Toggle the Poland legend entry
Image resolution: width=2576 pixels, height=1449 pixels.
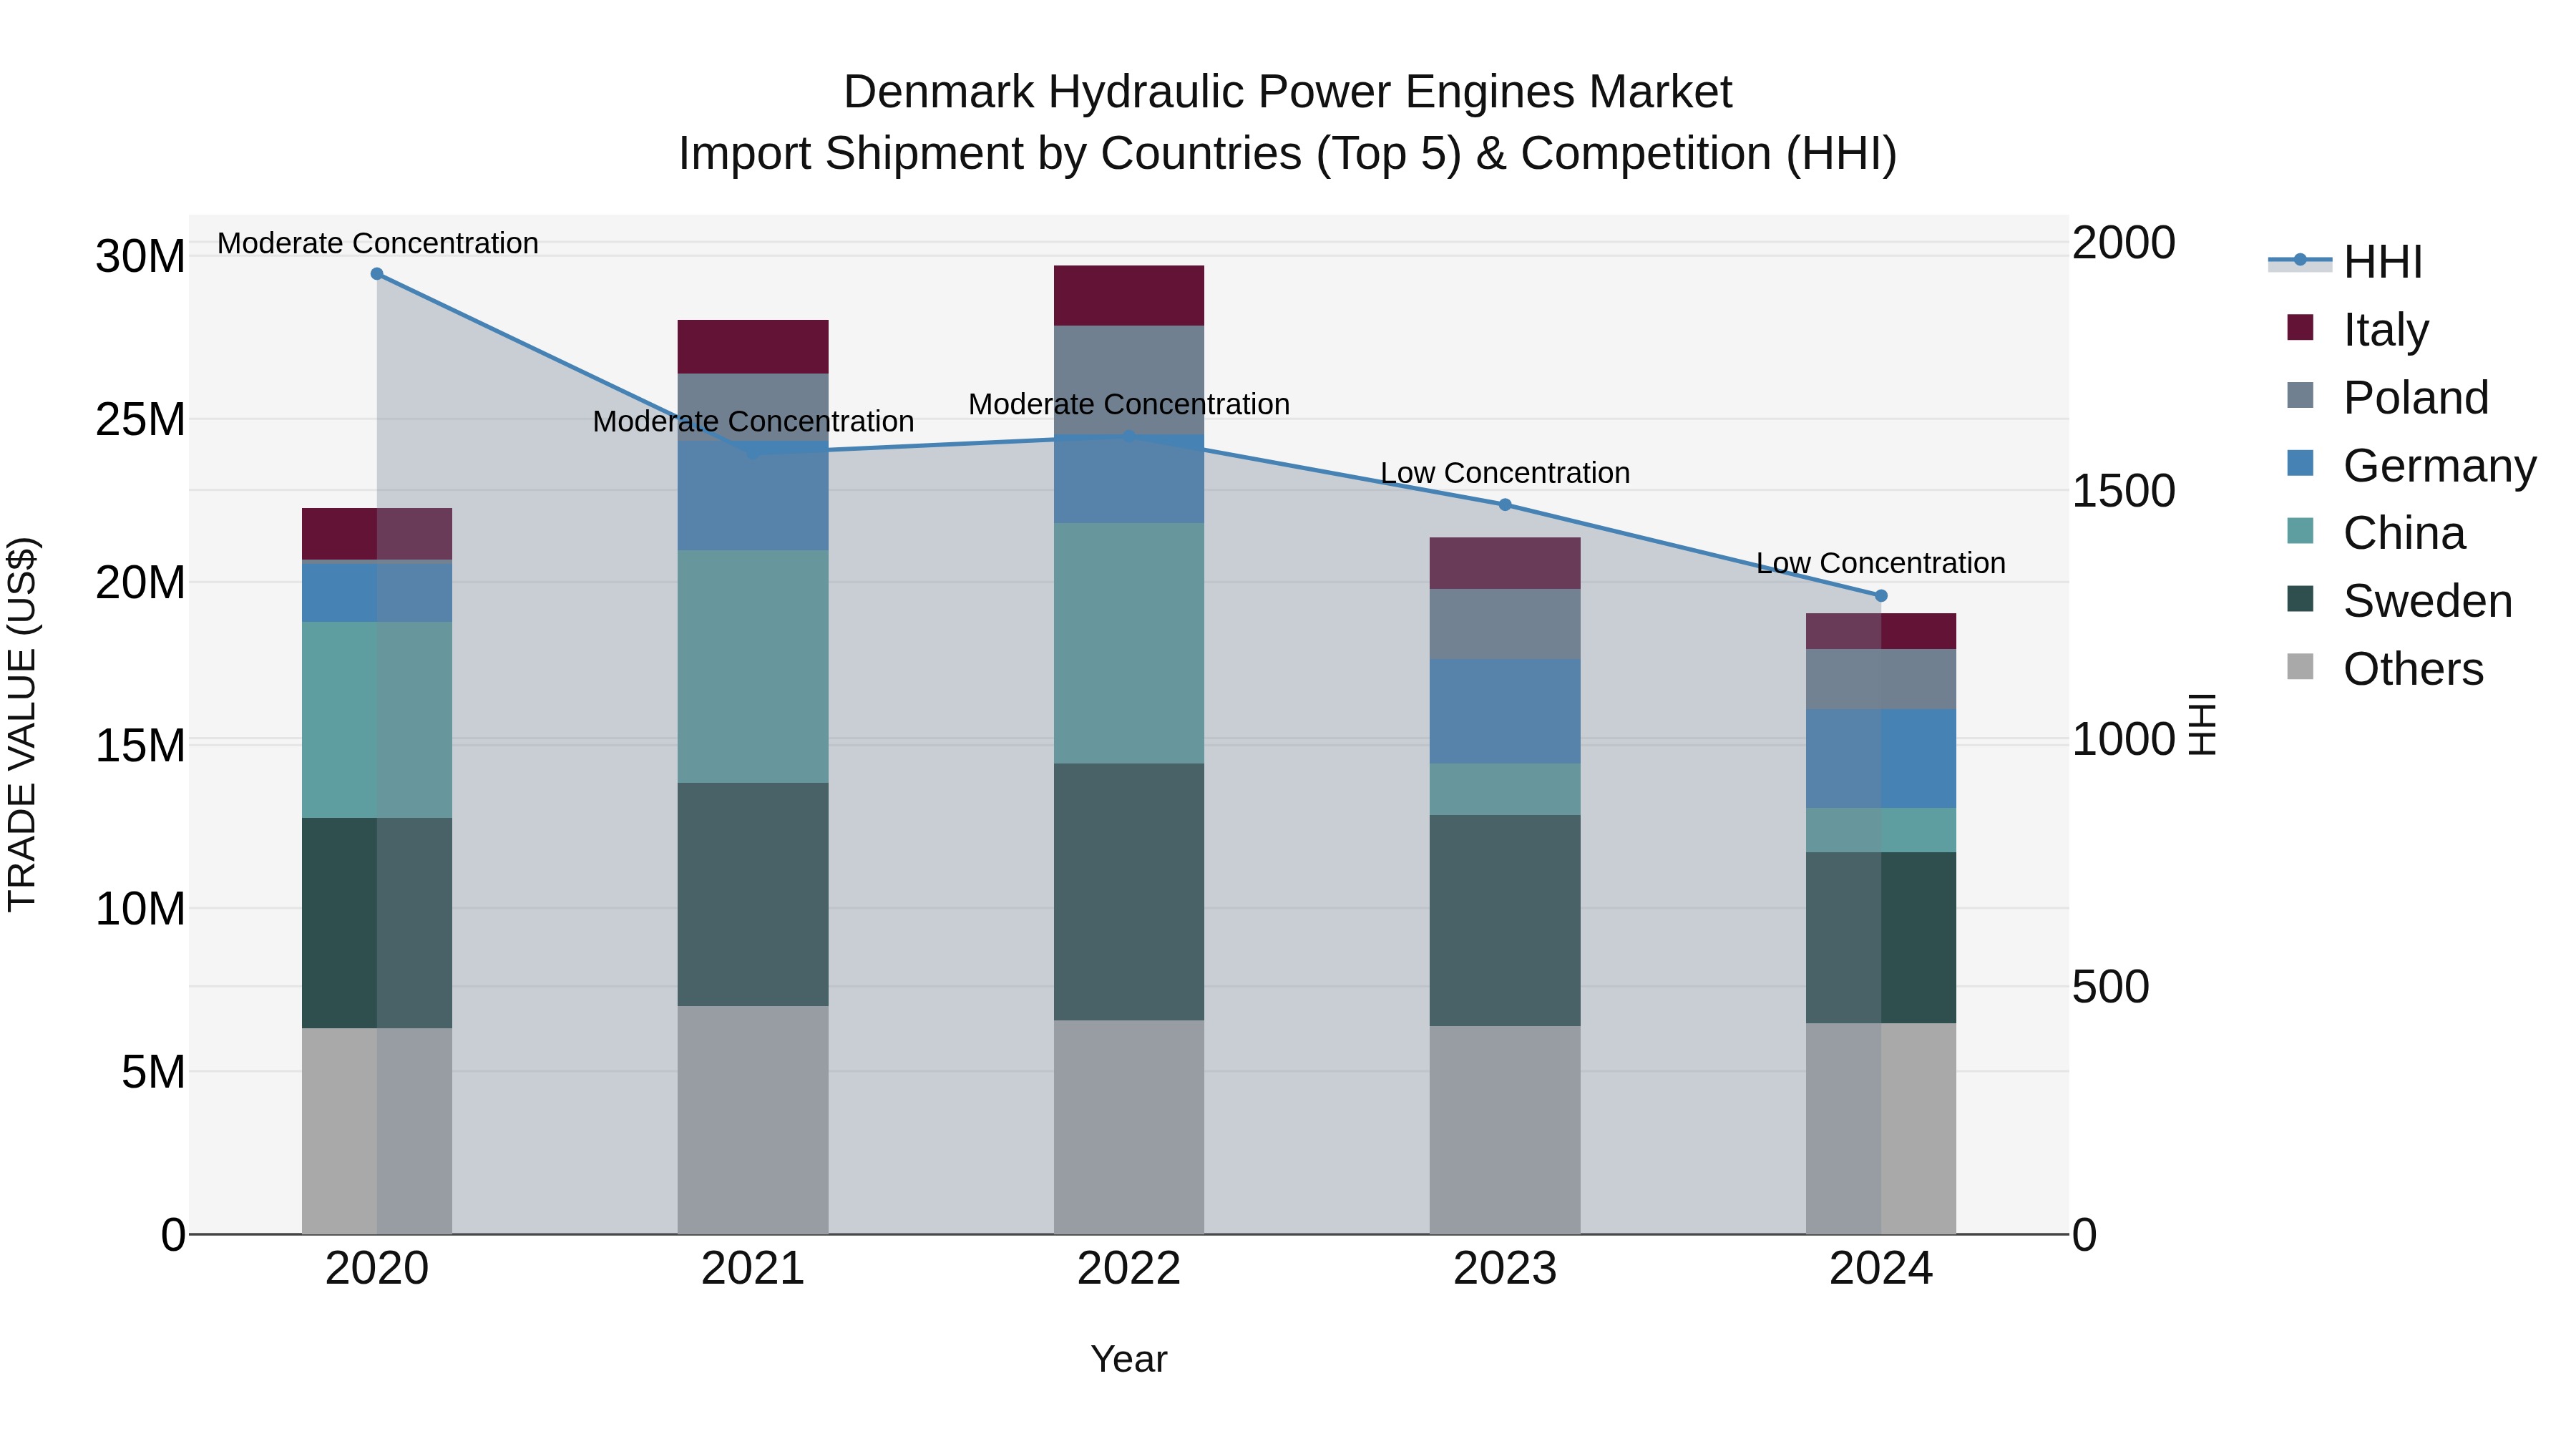click(x=2388, y=397)
